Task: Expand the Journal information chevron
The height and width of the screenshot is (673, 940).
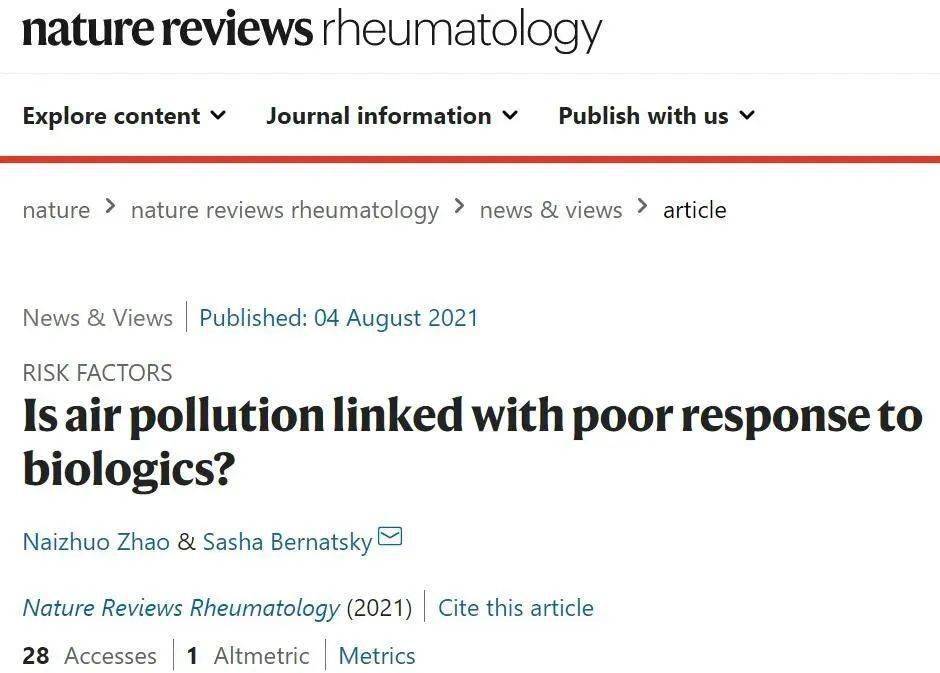Action: 510,116
